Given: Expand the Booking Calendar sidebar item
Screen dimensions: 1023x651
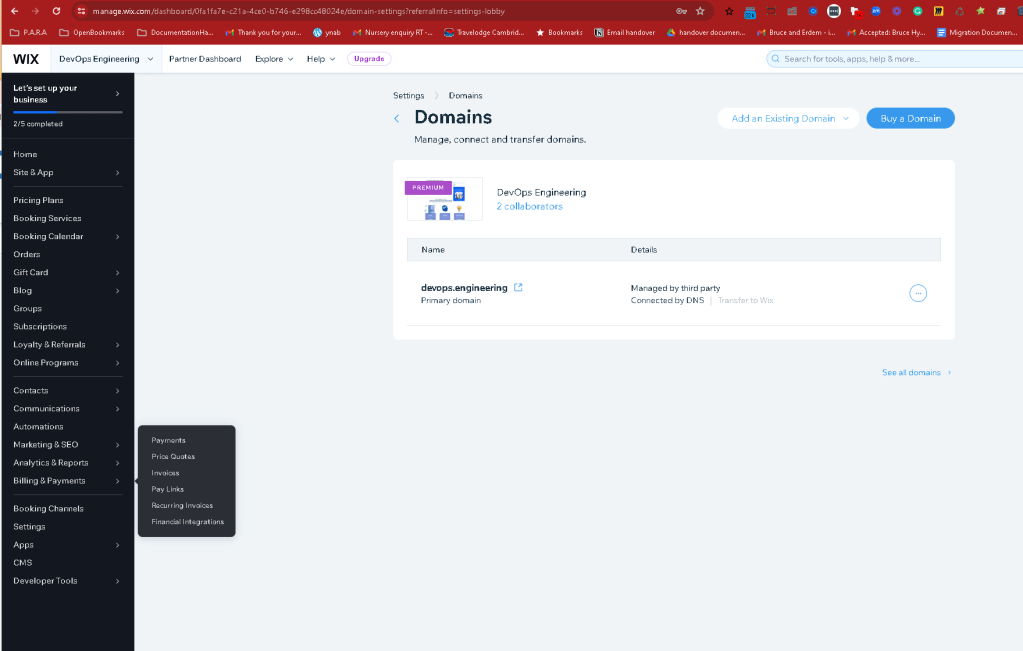Looking at the screenshot, I should [117, 237].
